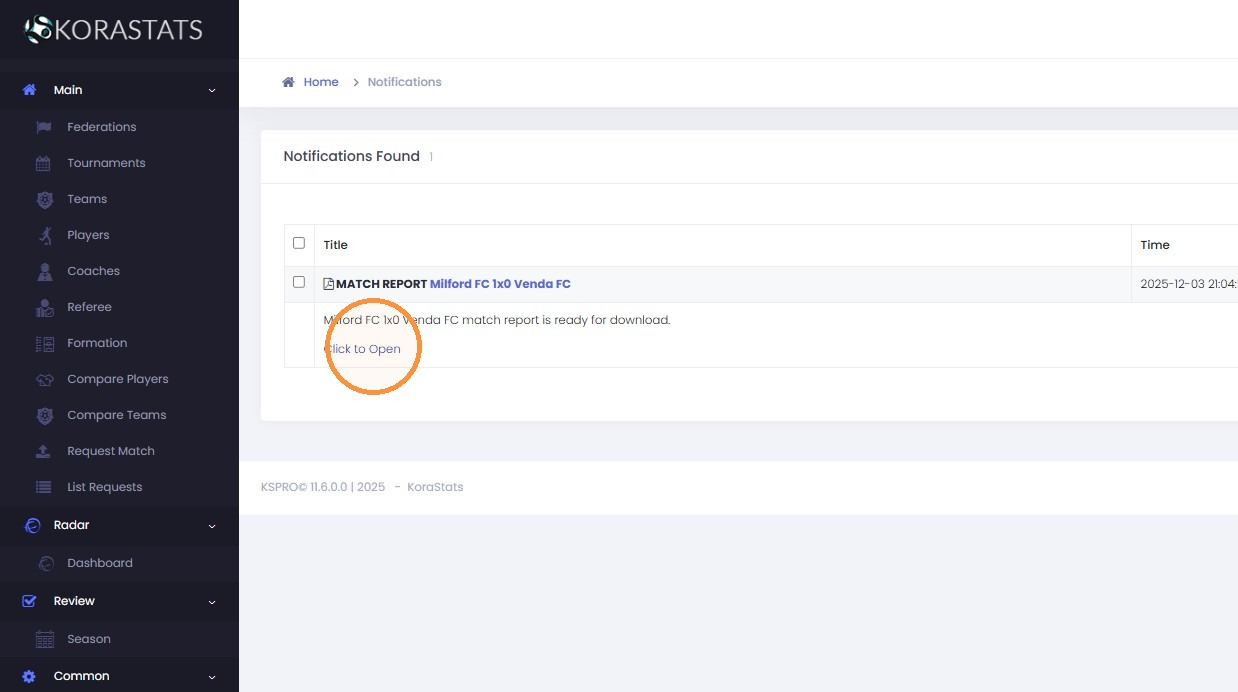Screen dimensions: 1238x692
Task: Collapse the Radar section chevron
Action: 212,525
